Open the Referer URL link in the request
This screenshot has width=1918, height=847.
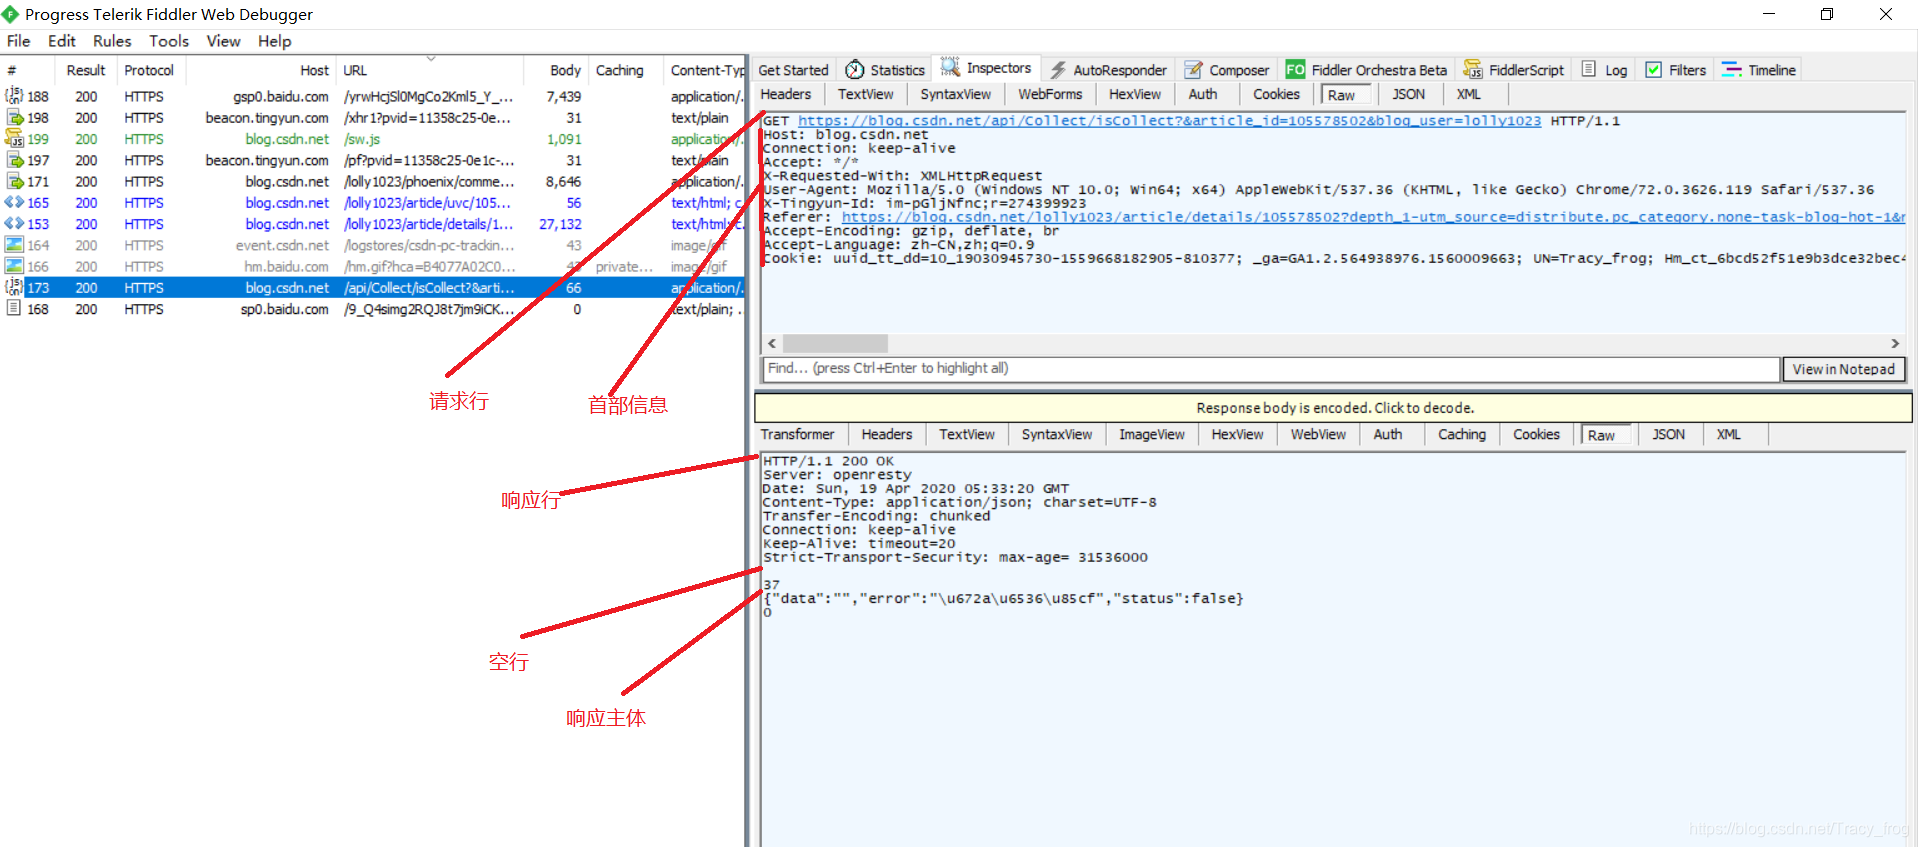coord(1373,217)
